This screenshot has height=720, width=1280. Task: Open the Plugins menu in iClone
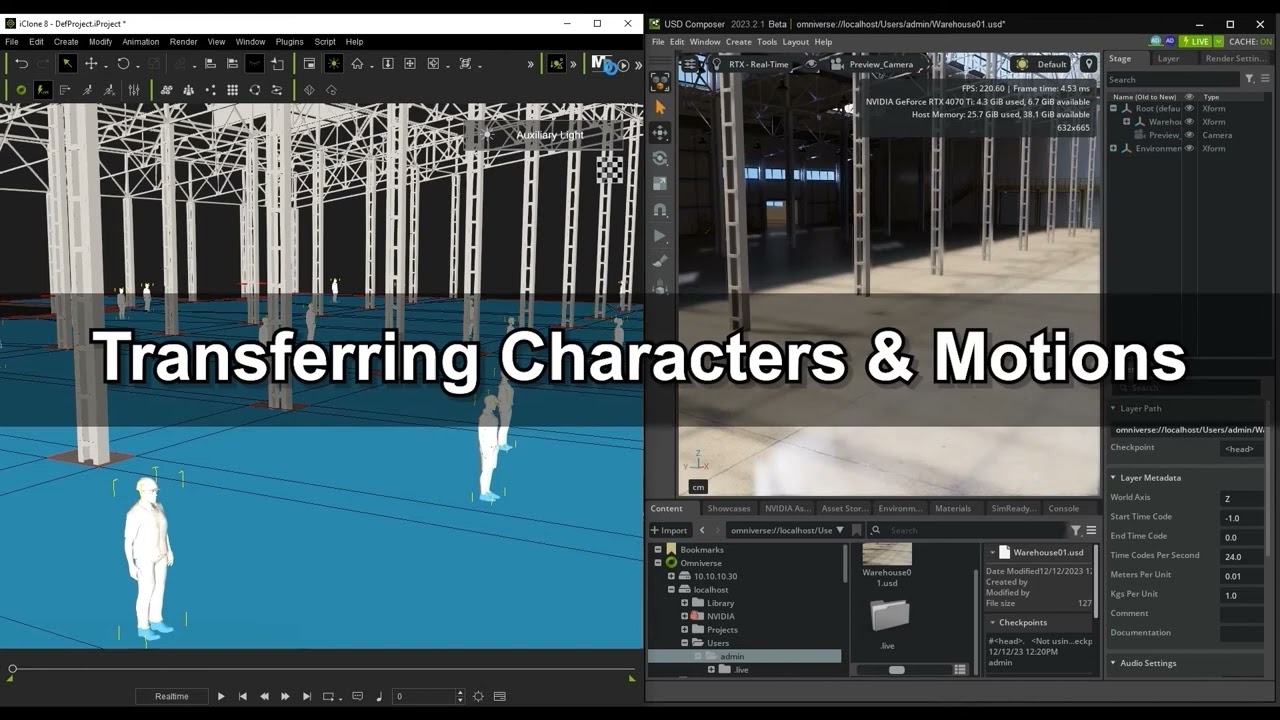289,42
